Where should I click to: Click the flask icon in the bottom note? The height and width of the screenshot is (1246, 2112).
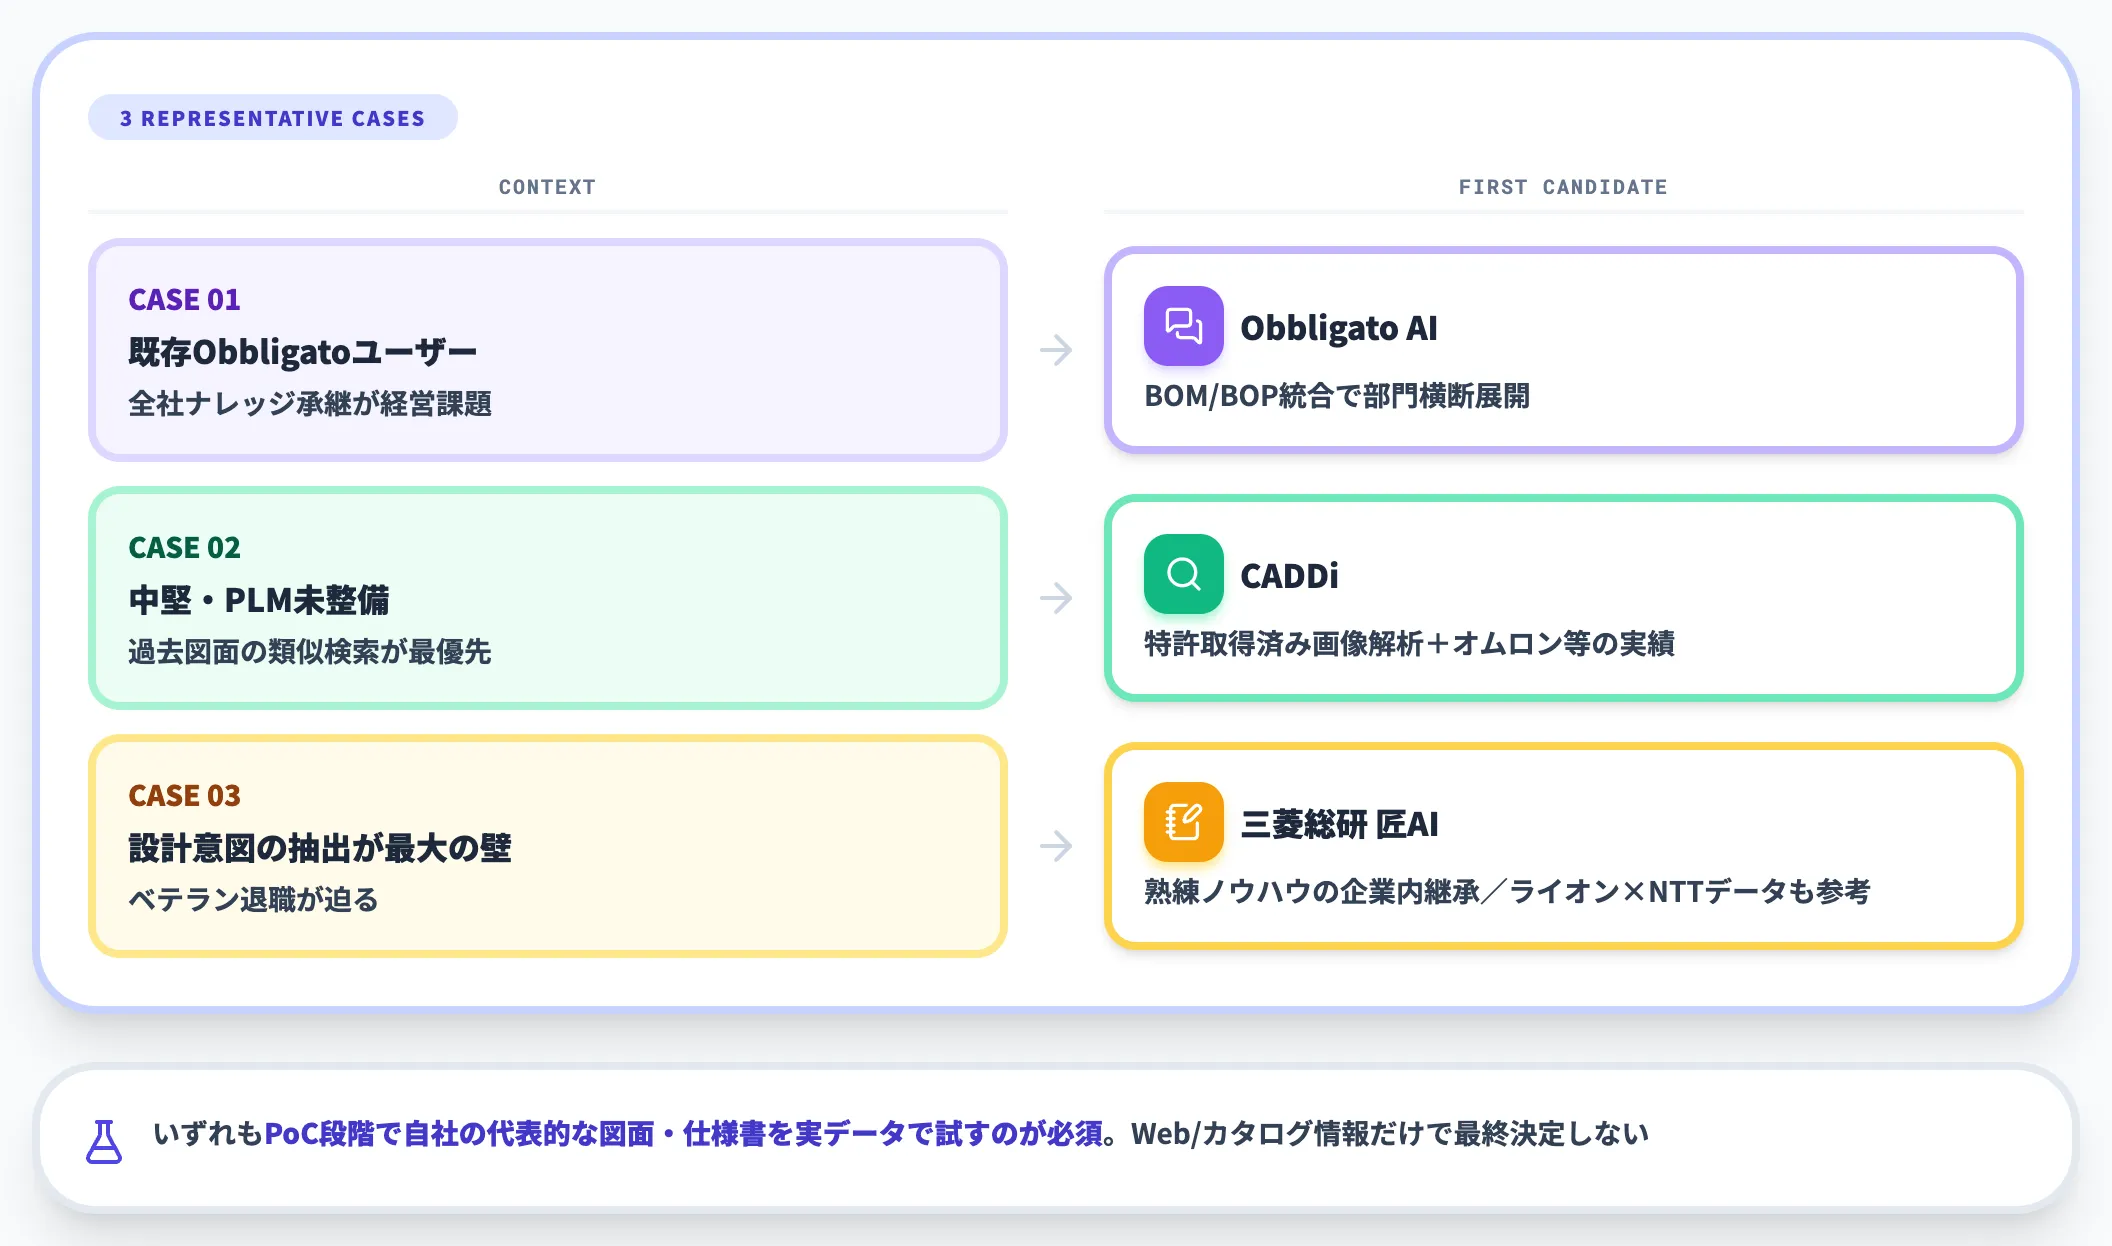pyautogui.click(x=104, y=1141)
